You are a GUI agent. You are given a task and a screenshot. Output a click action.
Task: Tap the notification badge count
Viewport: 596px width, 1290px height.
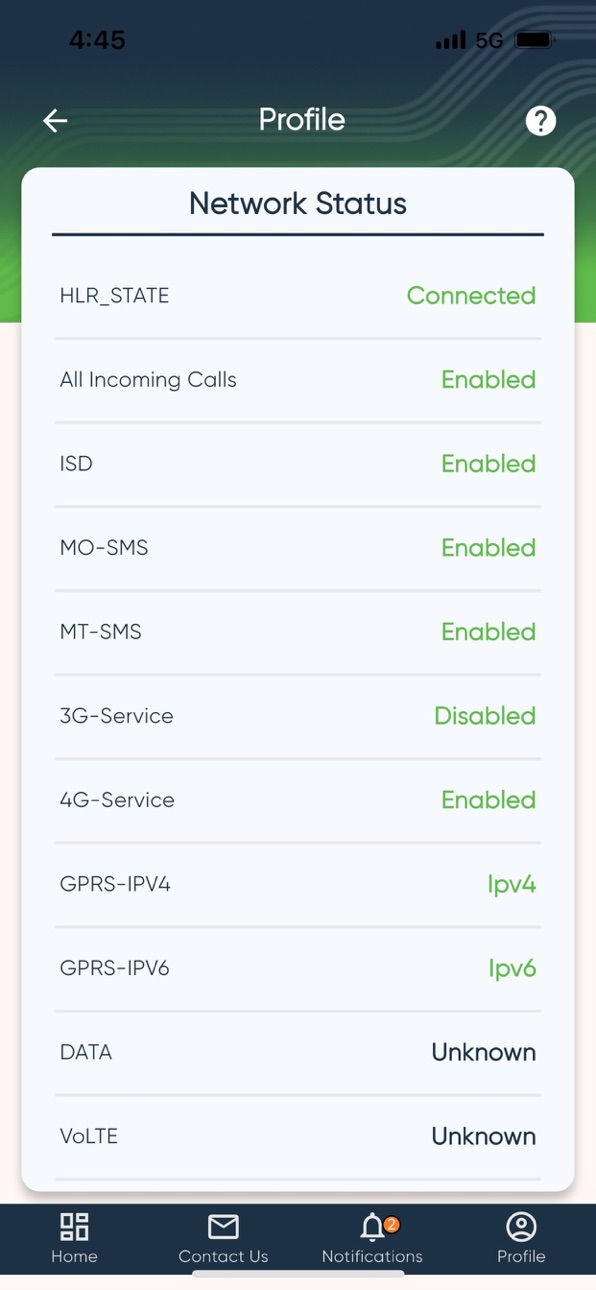point(391,1224)
